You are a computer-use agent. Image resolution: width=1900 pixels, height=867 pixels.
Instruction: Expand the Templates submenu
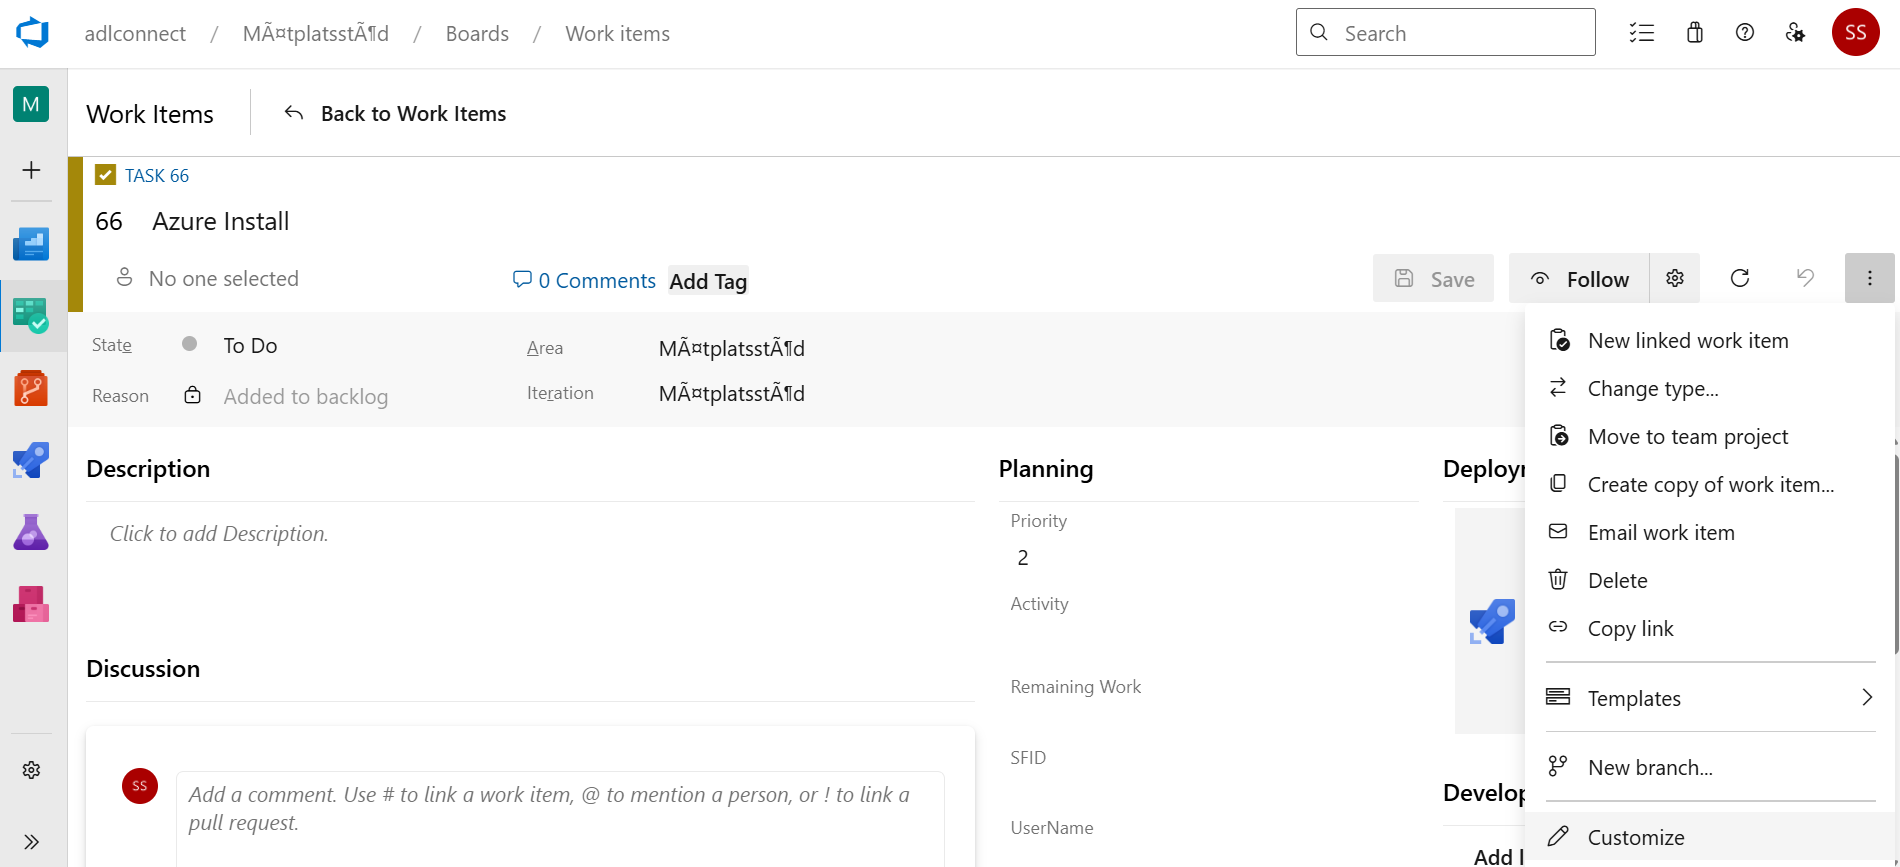tap(1710, 698)
